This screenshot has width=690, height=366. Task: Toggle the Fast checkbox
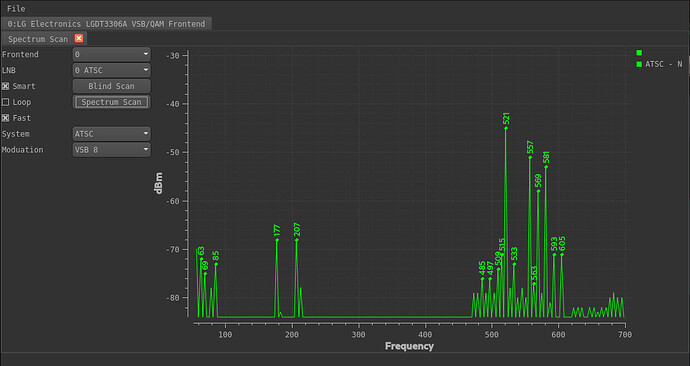coord(5,118)
